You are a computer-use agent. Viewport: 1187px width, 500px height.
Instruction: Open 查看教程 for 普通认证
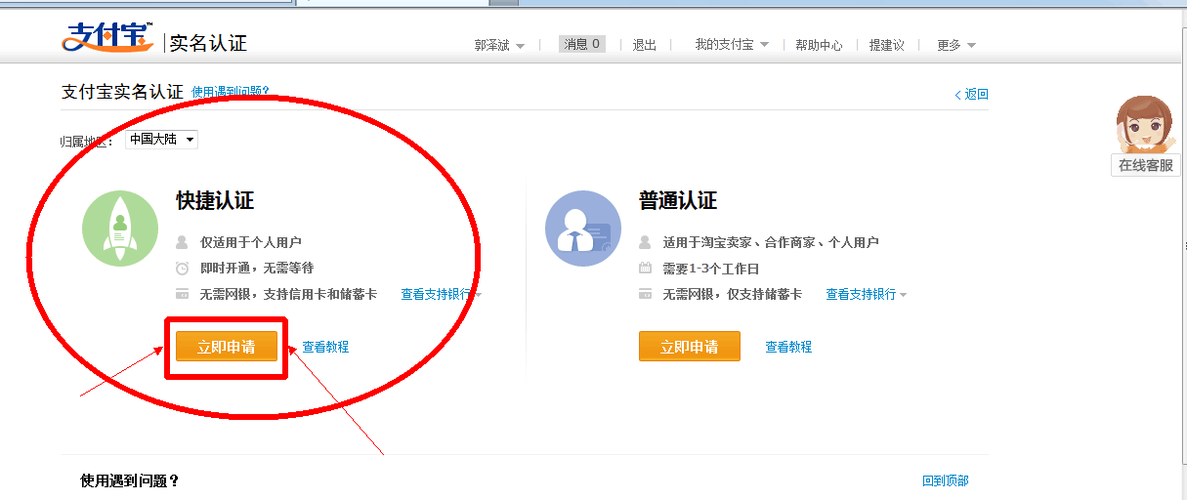(x=788, y=347)
